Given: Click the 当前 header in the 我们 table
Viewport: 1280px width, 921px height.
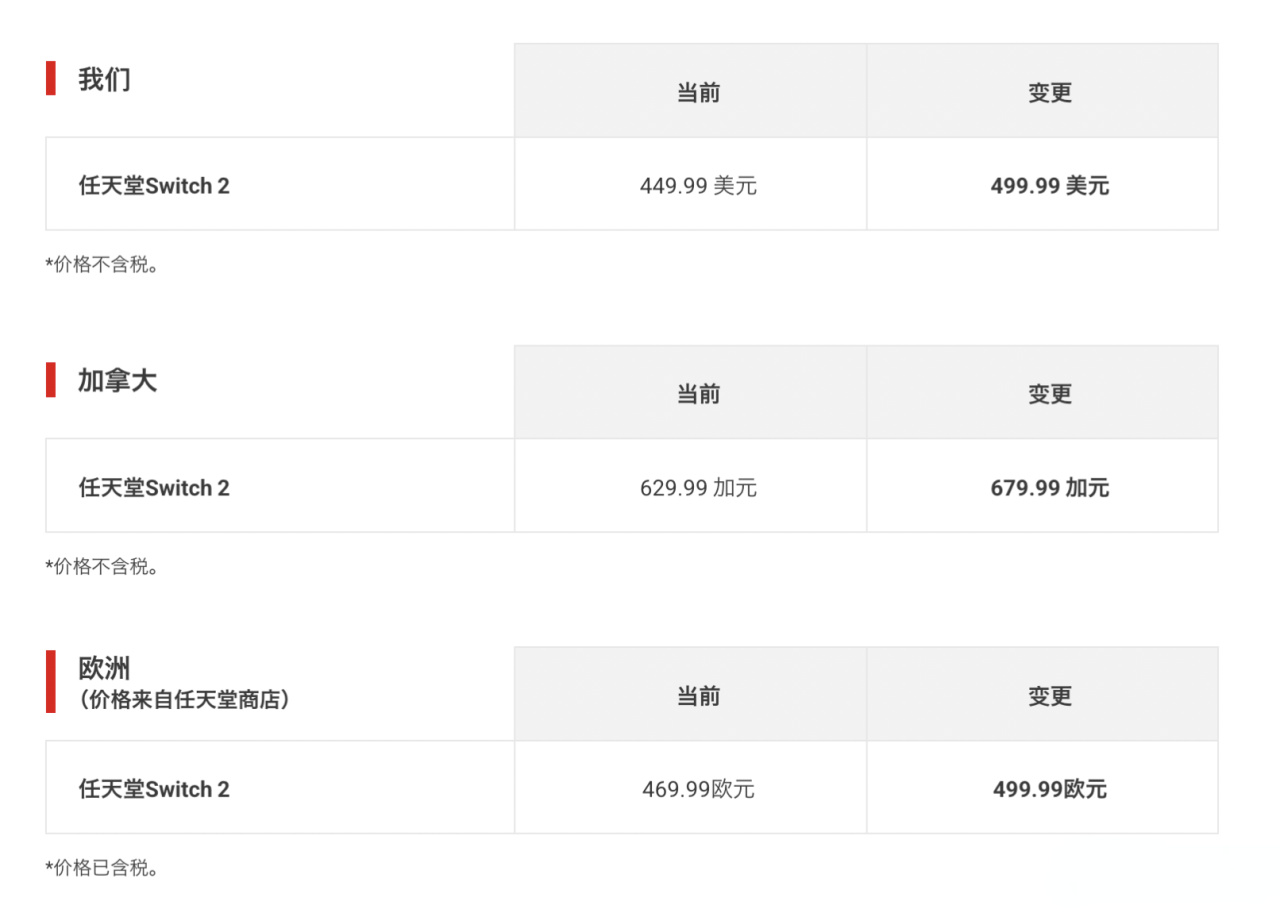Looking at the screenshot, I should [698, 93].
